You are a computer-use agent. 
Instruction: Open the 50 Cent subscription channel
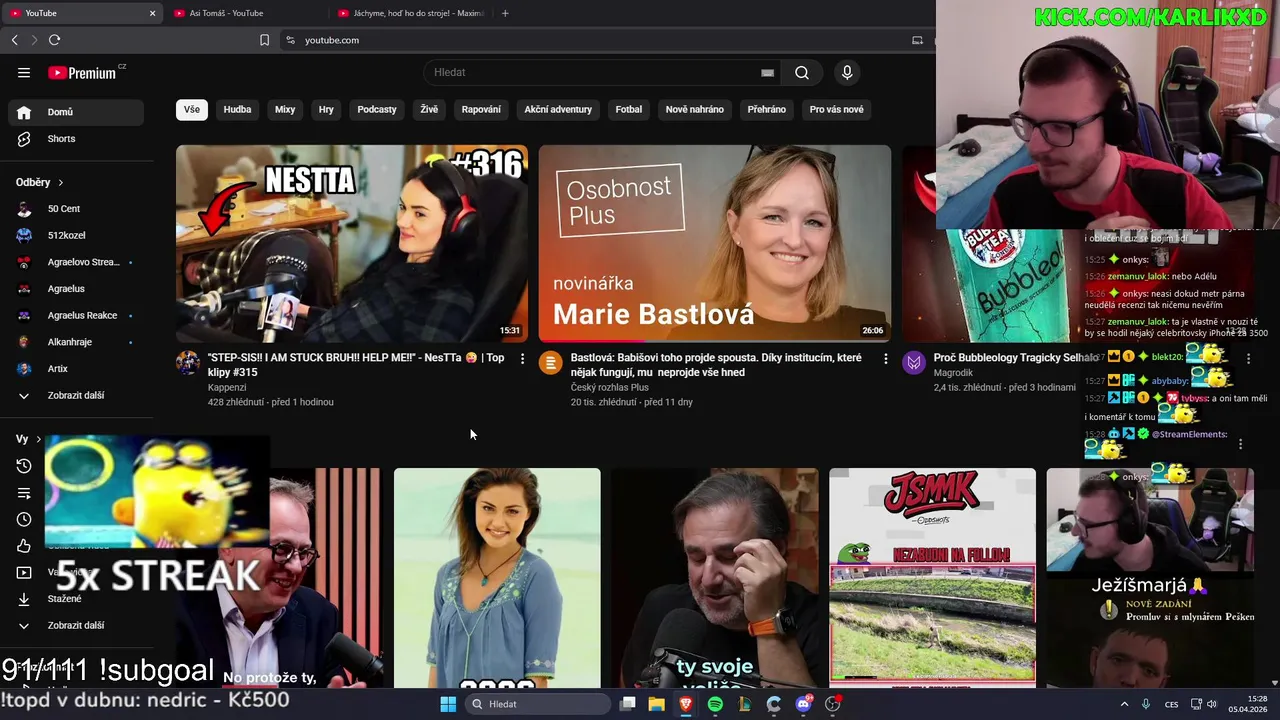[x=76, y=209]
